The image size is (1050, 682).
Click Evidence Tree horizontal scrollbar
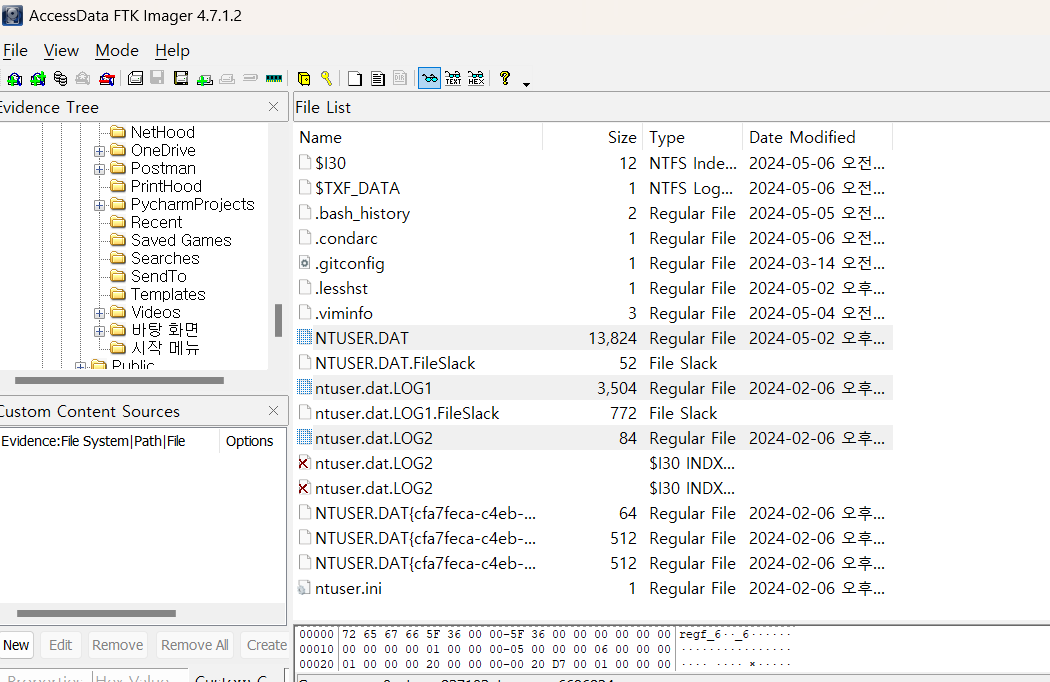coord(119,381)
